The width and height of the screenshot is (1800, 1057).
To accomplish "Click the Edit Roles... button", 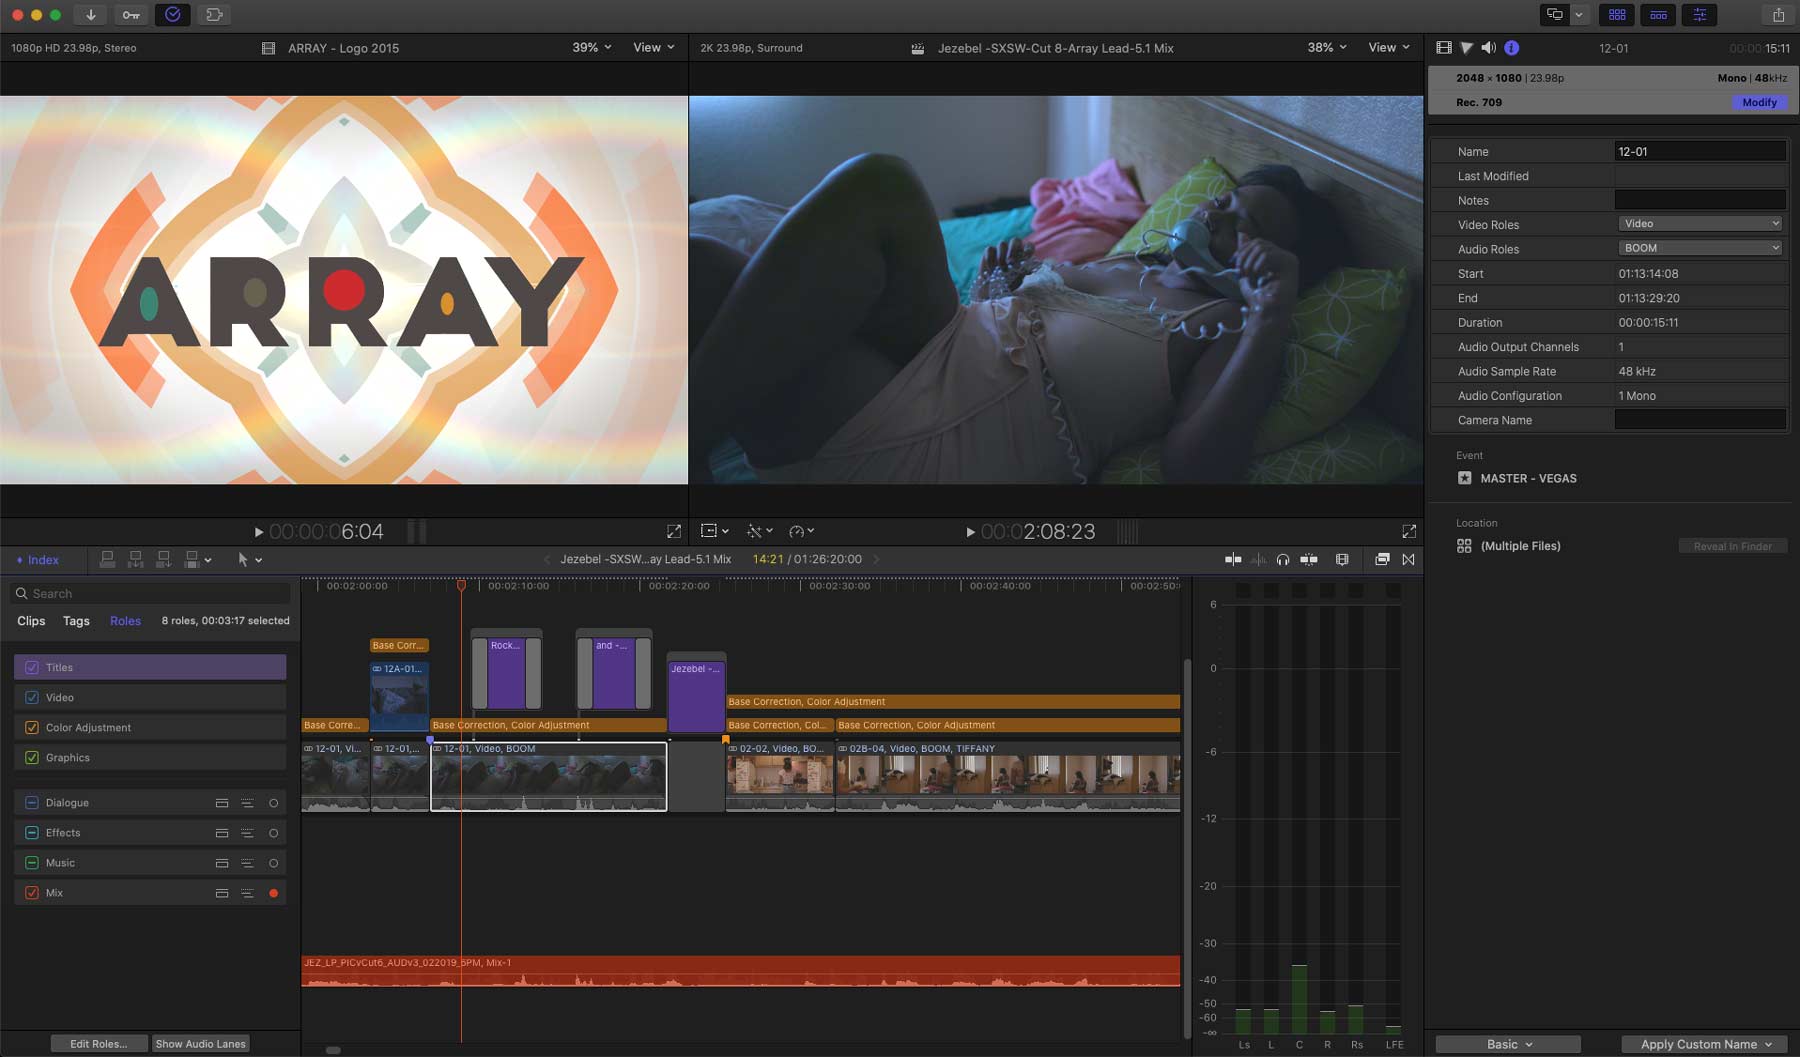I will (x=99, y=1044).
